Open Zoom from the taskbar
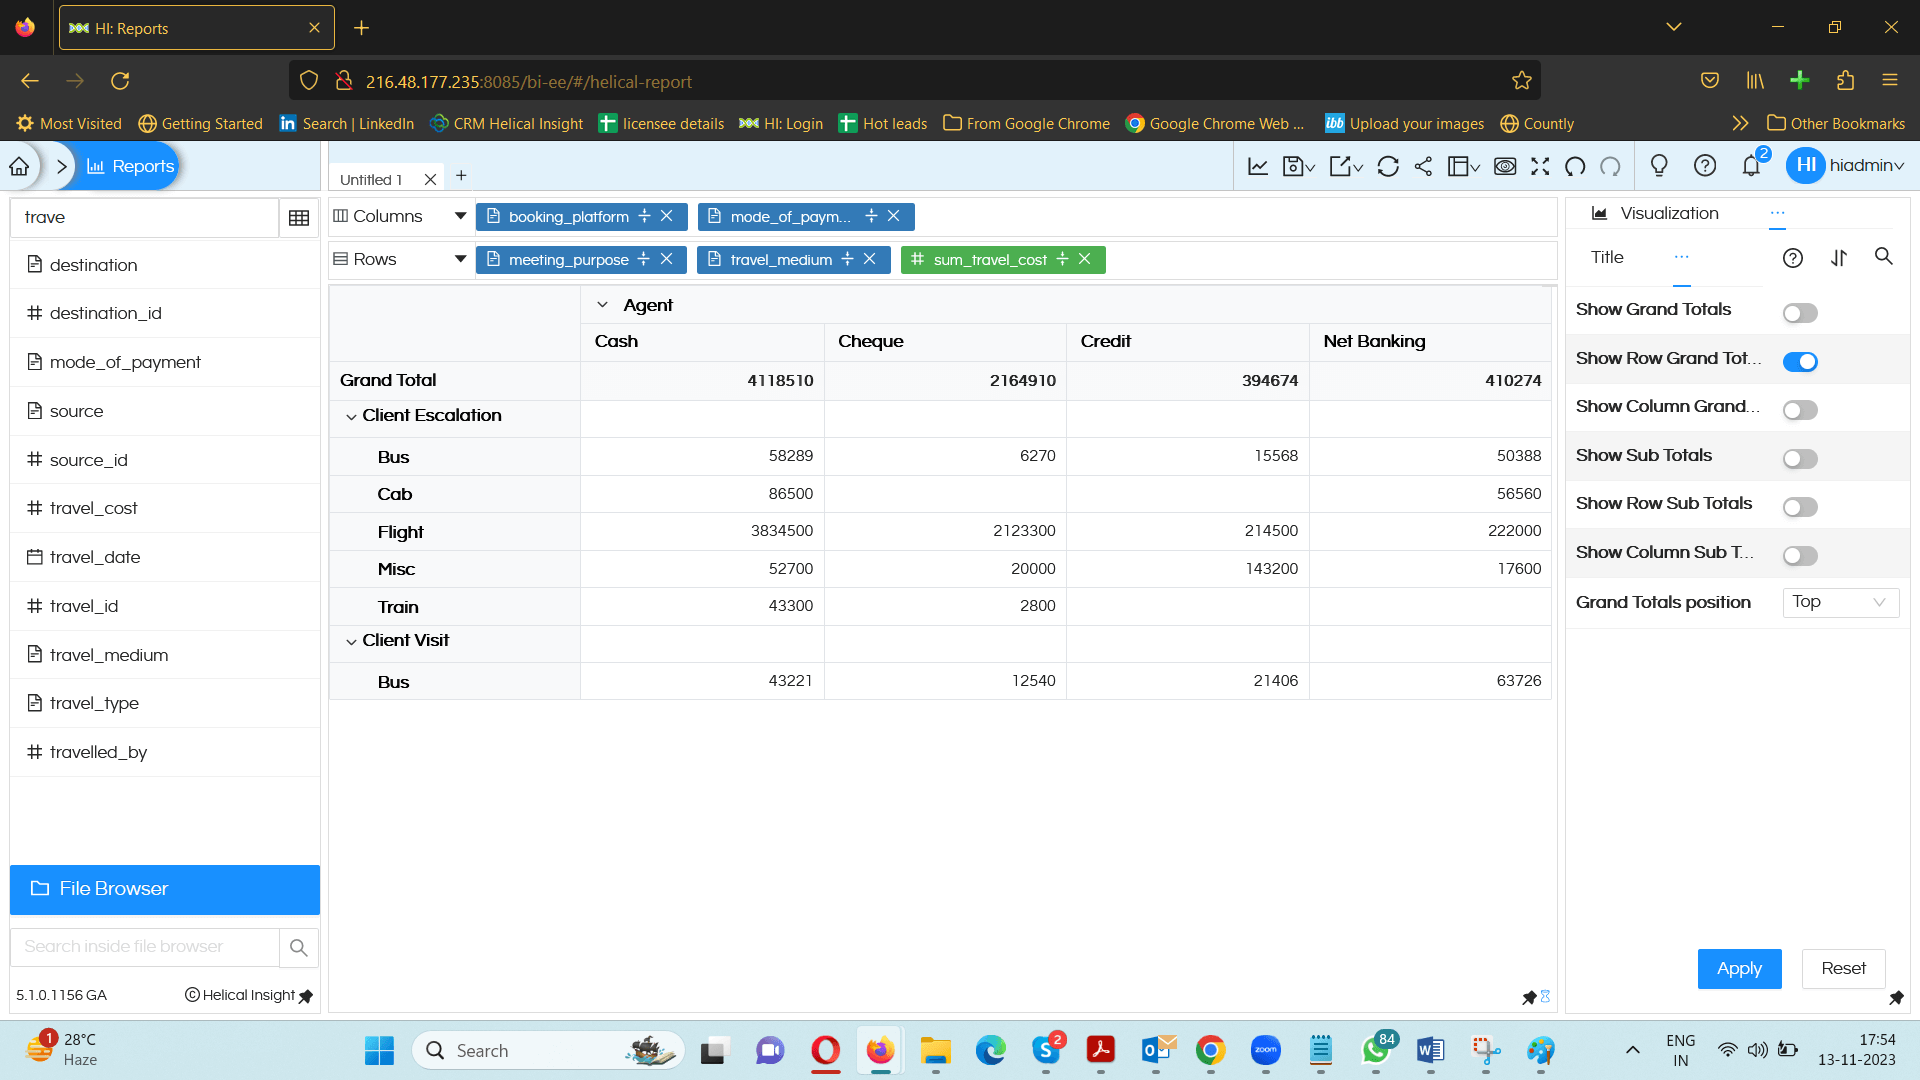 point(1266,1051)
